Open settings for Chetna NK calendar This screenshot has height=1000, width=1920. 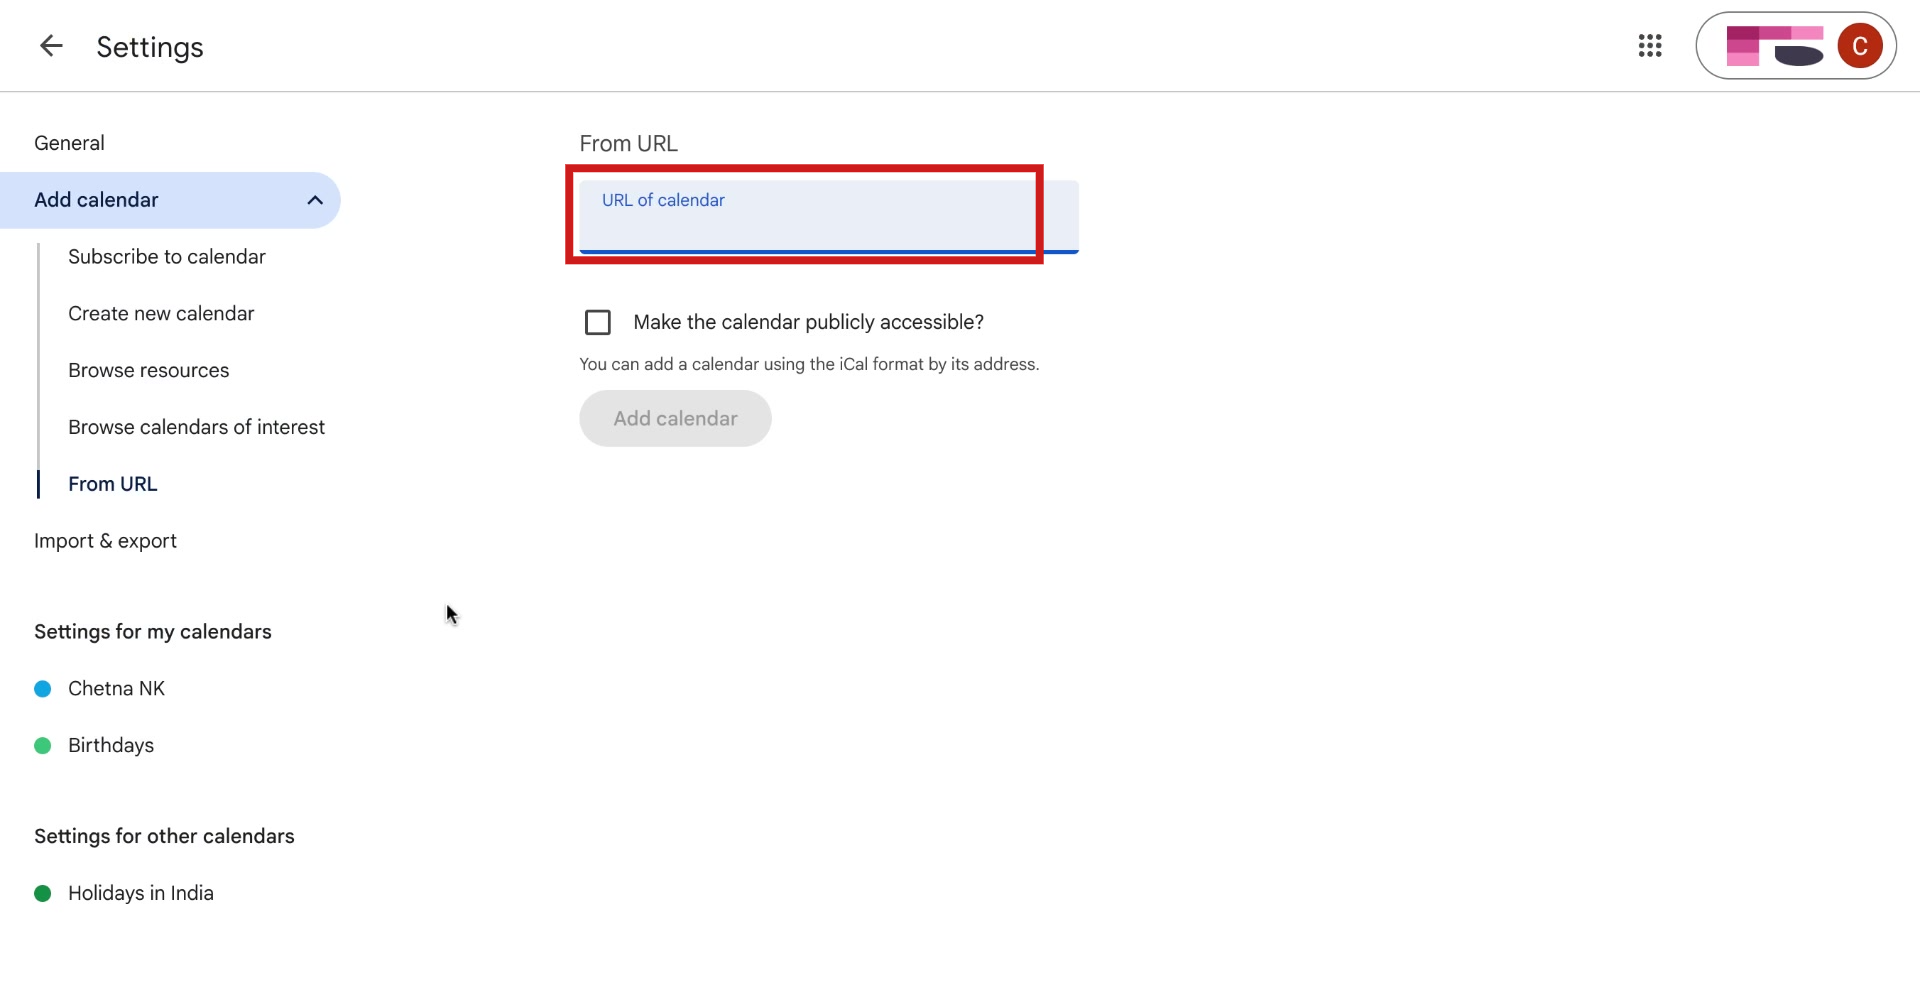pyautogui.click(x=116, y=688)
